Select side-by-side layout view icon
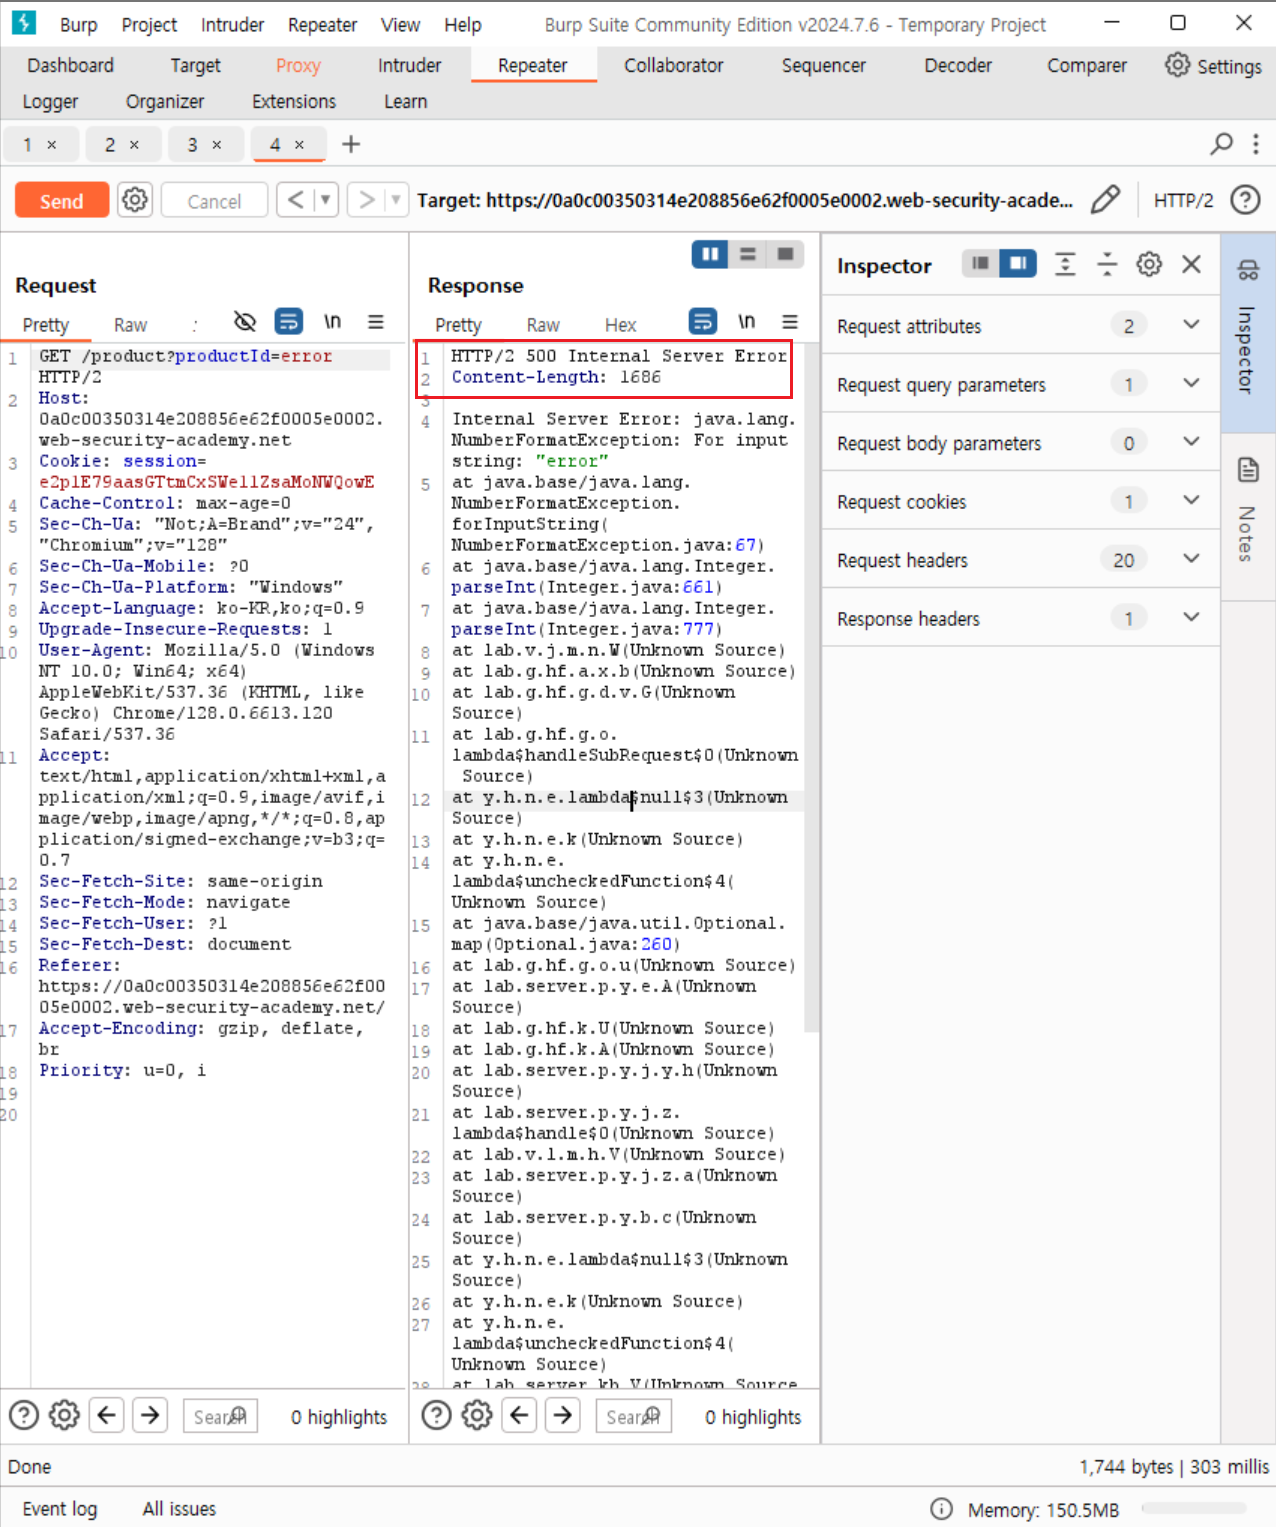 point(710,254)
